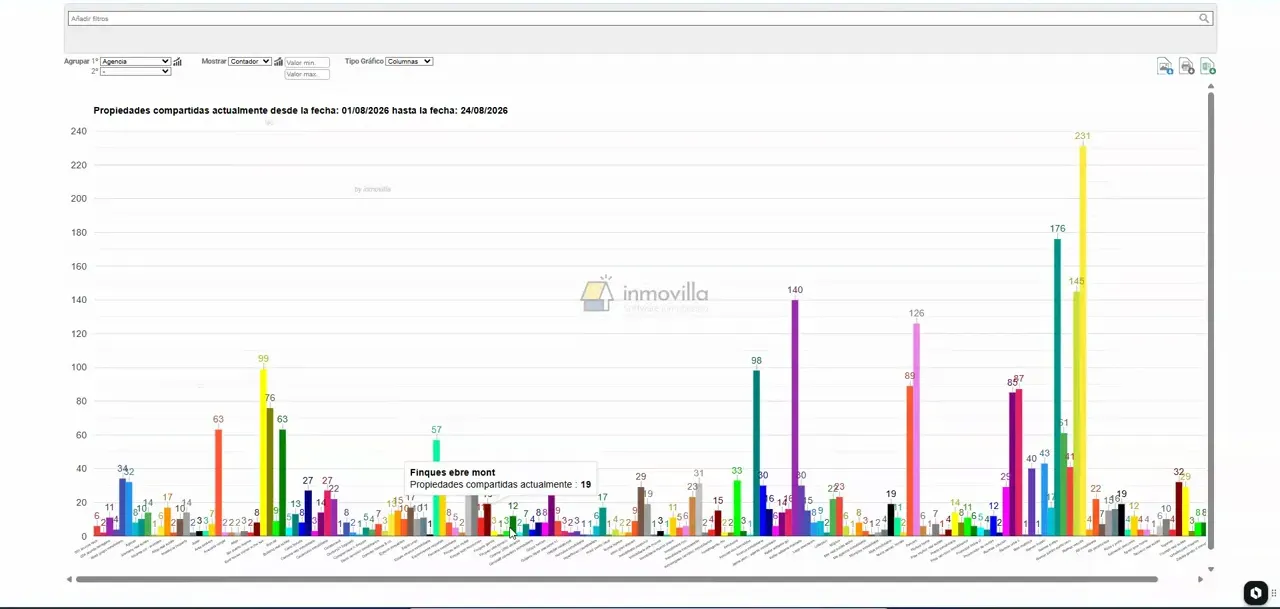Click the left arrow of the horizontal scrollbar

point(69,579)
